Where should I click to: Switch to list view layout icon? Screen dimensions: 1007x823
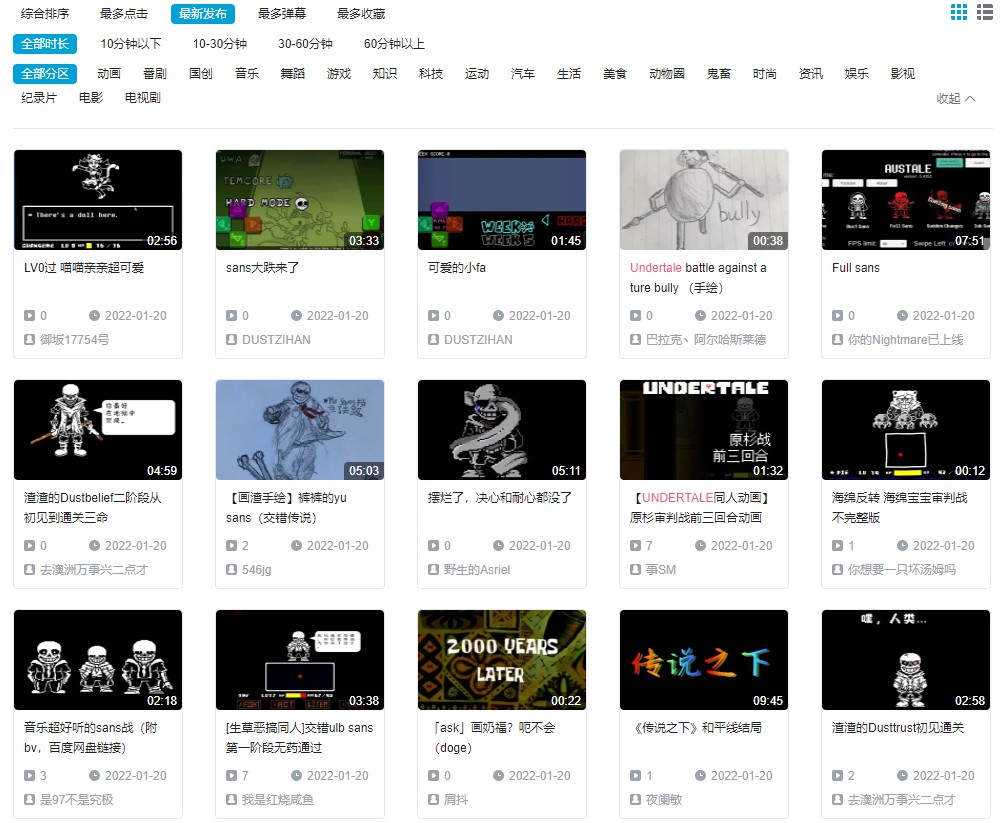tap(985, 12)
